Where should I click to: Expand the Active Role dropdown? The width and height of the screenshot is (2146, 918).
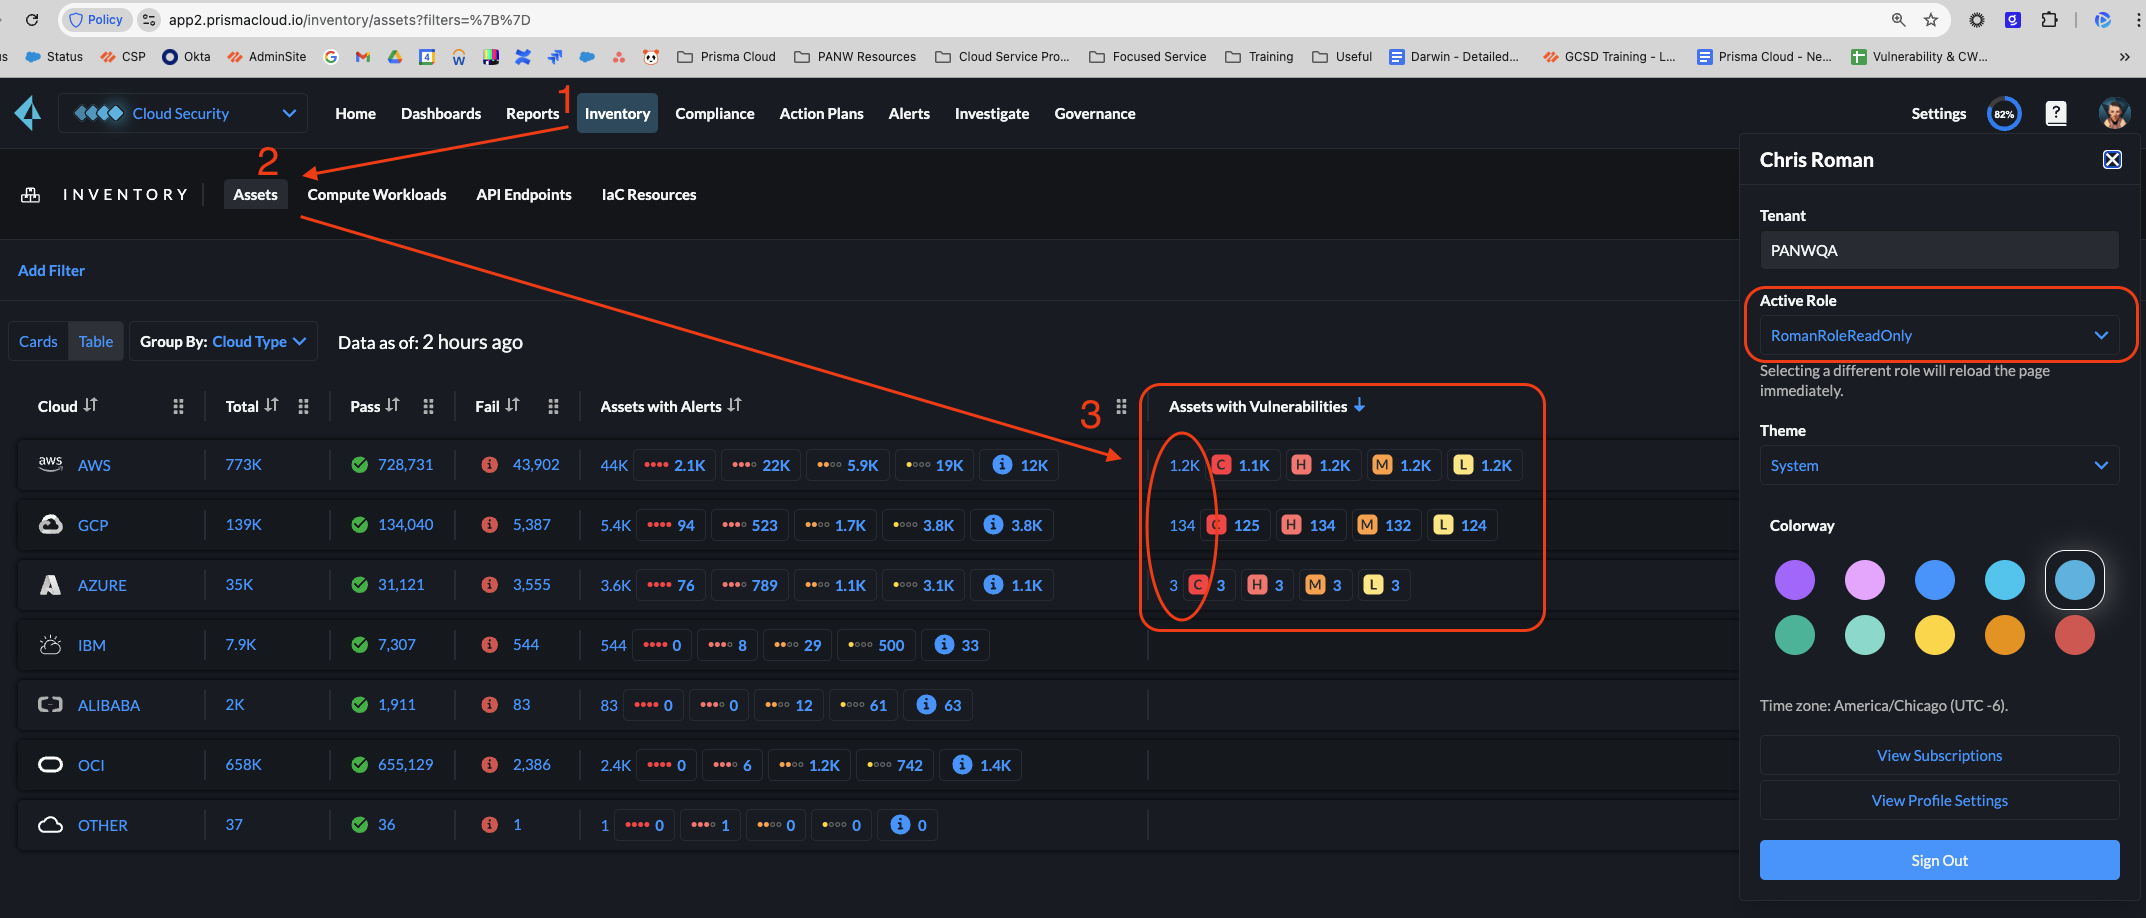1939,335
